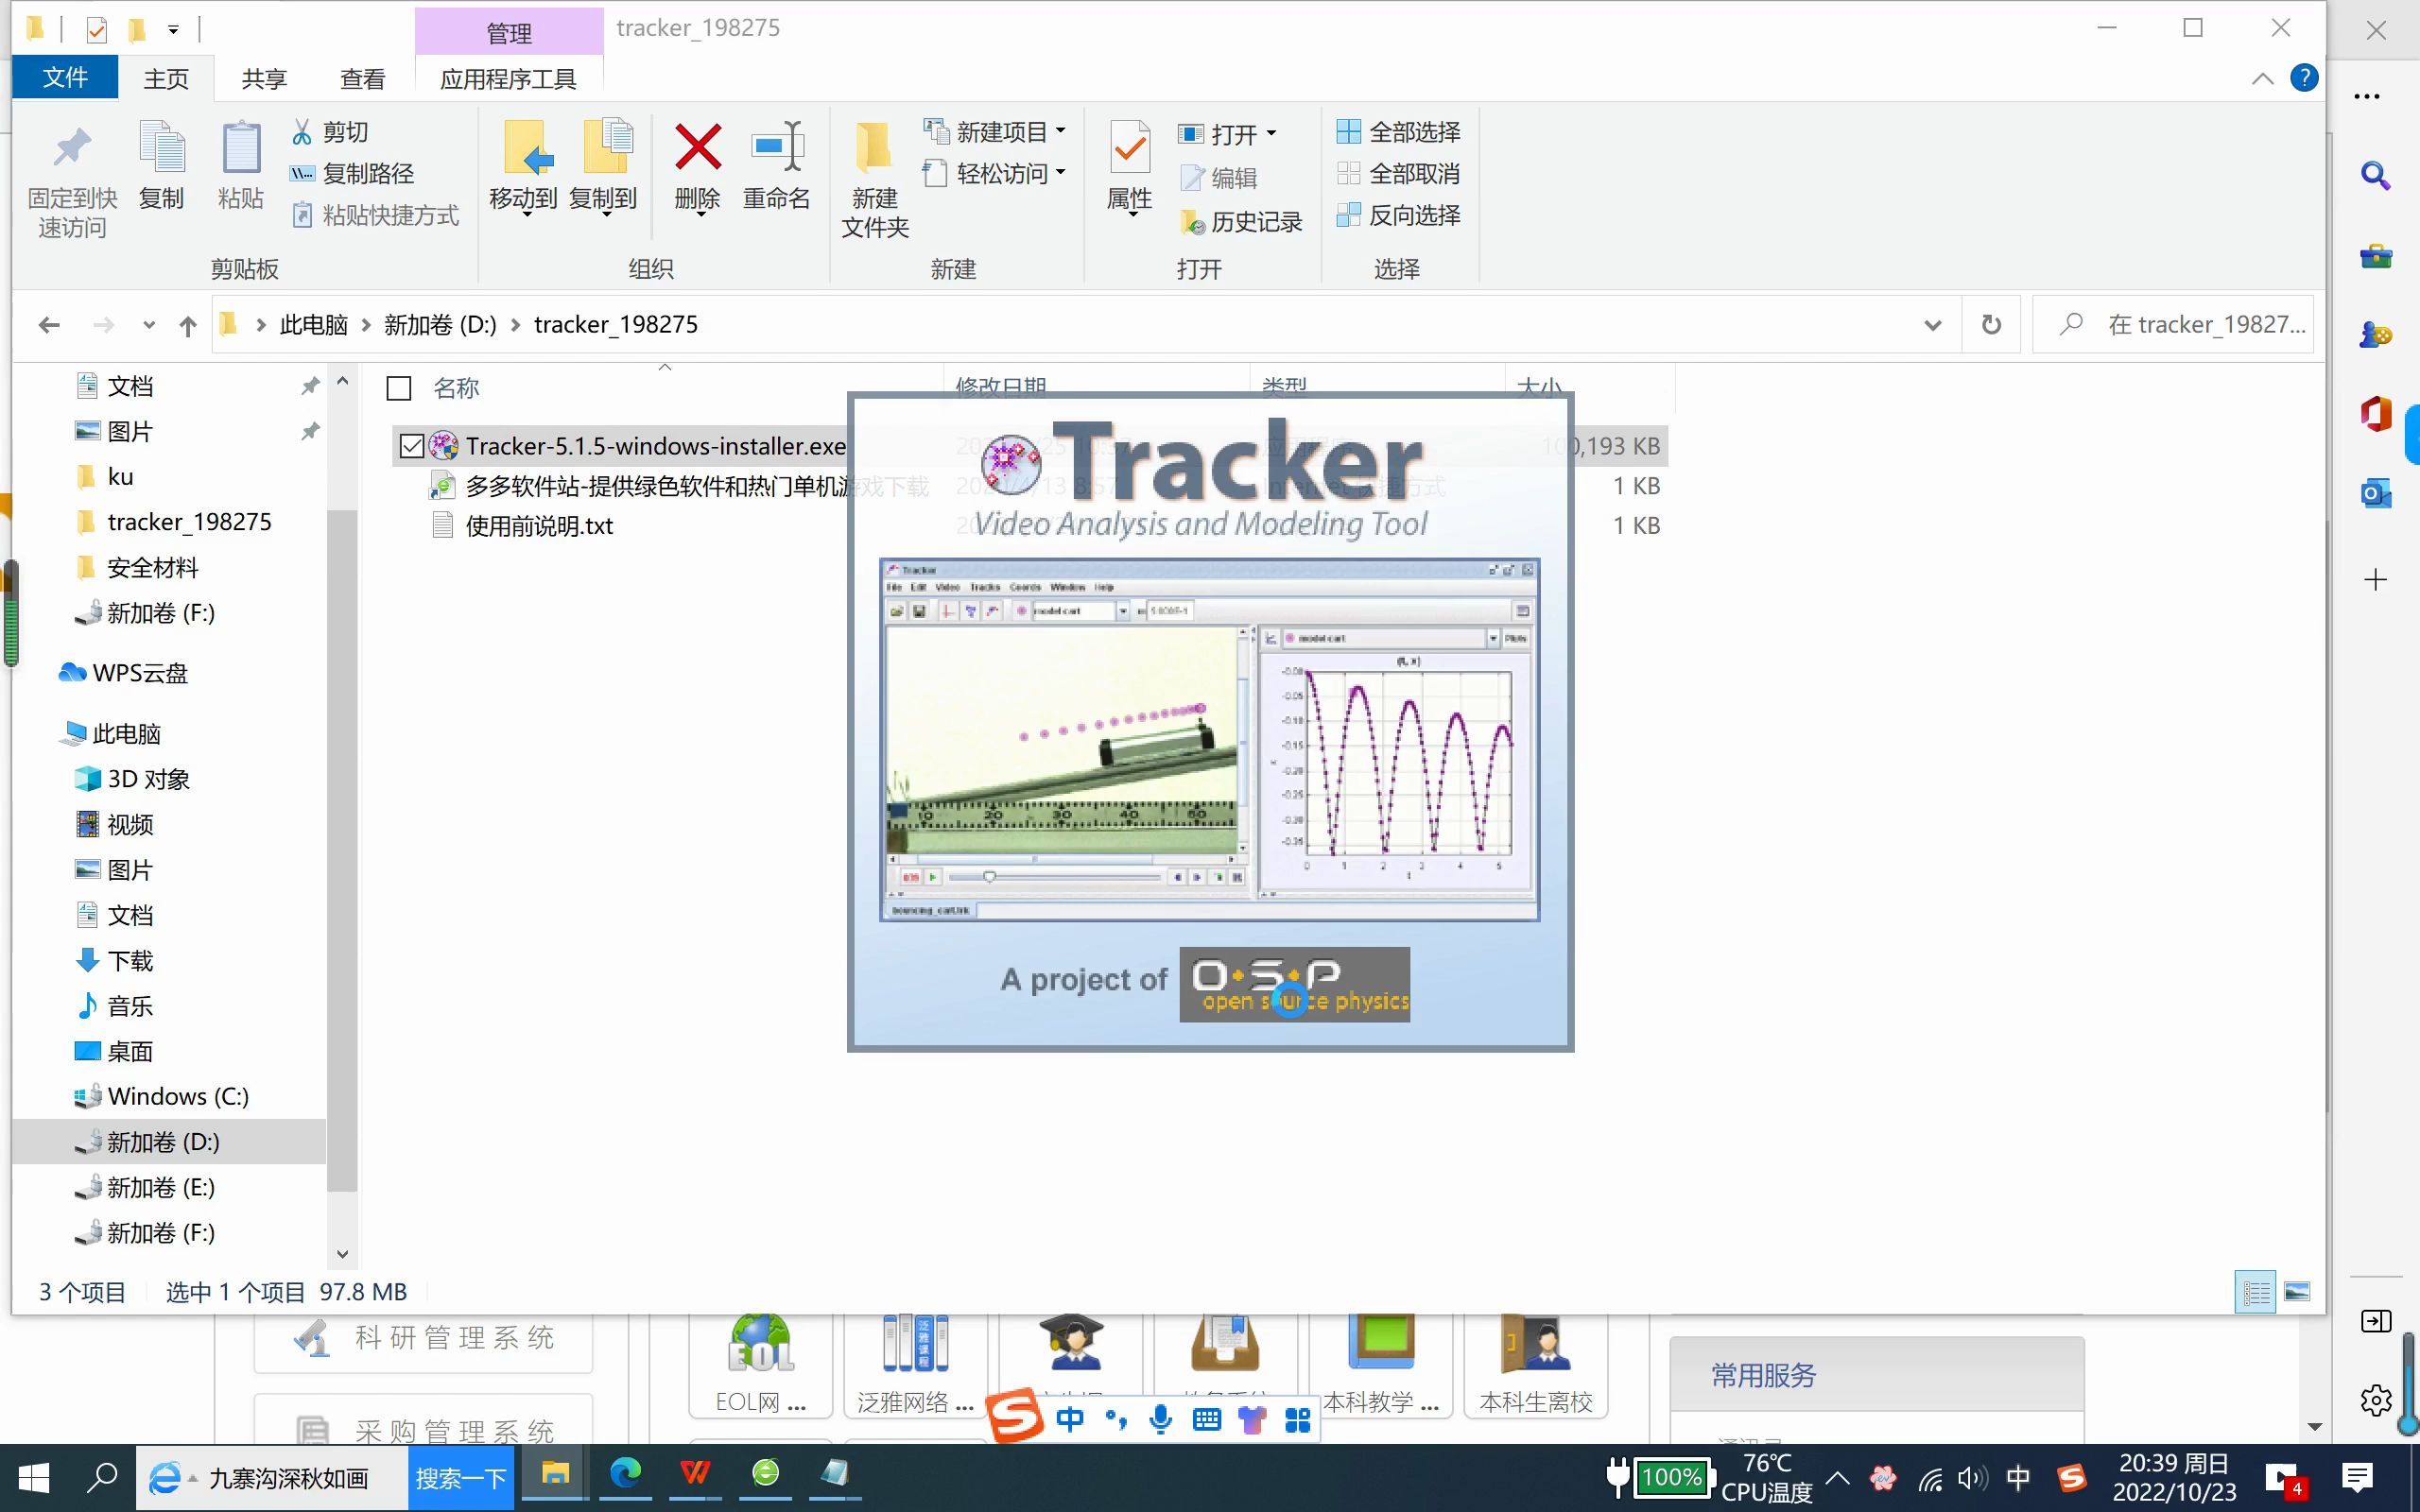The width and height of the screenshot is (2420, 1512).
Task: Click the Copy icon in ribbon
Action: (x=162, y=148)
